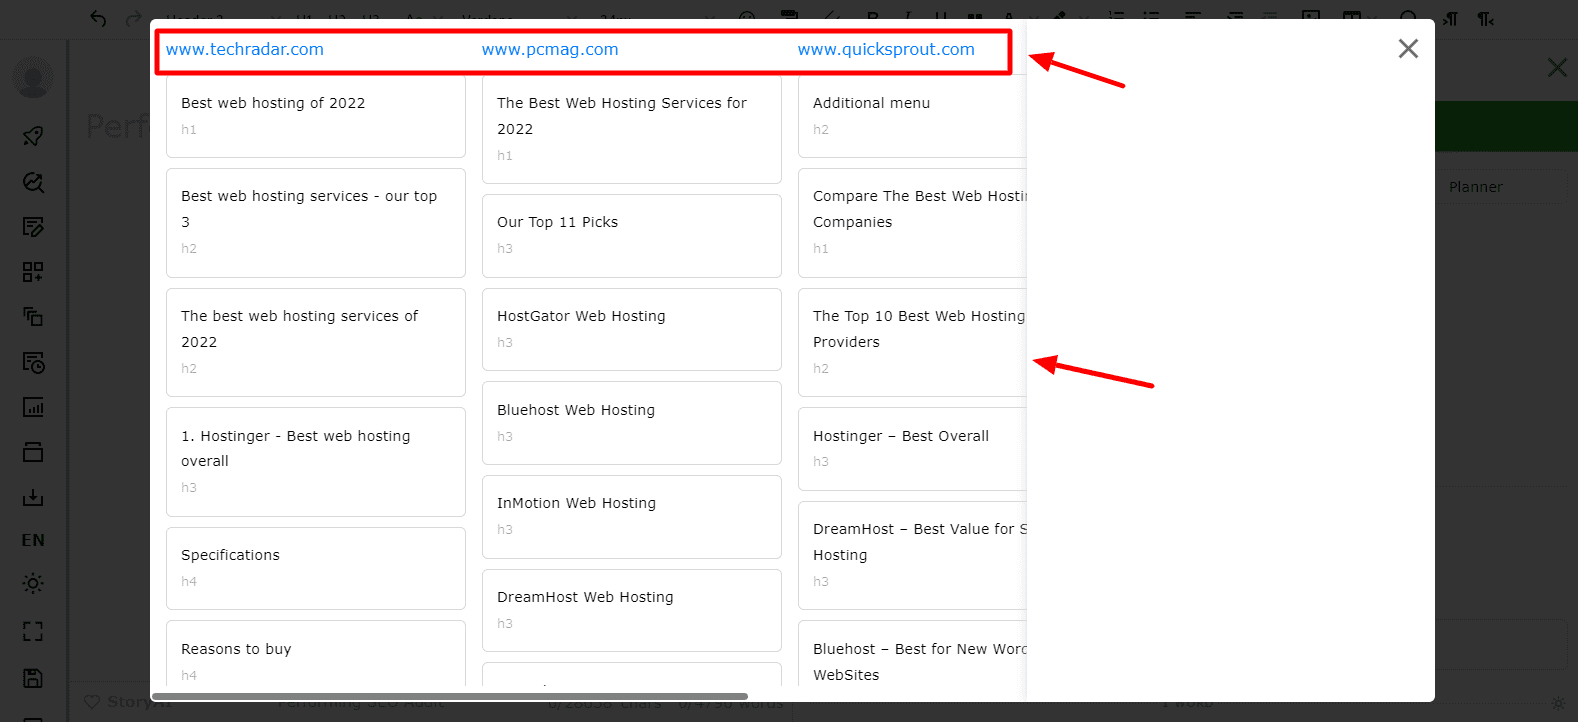Open the www.pcmag.com link
Screen dimensions: 1578x722
(550, 50)
